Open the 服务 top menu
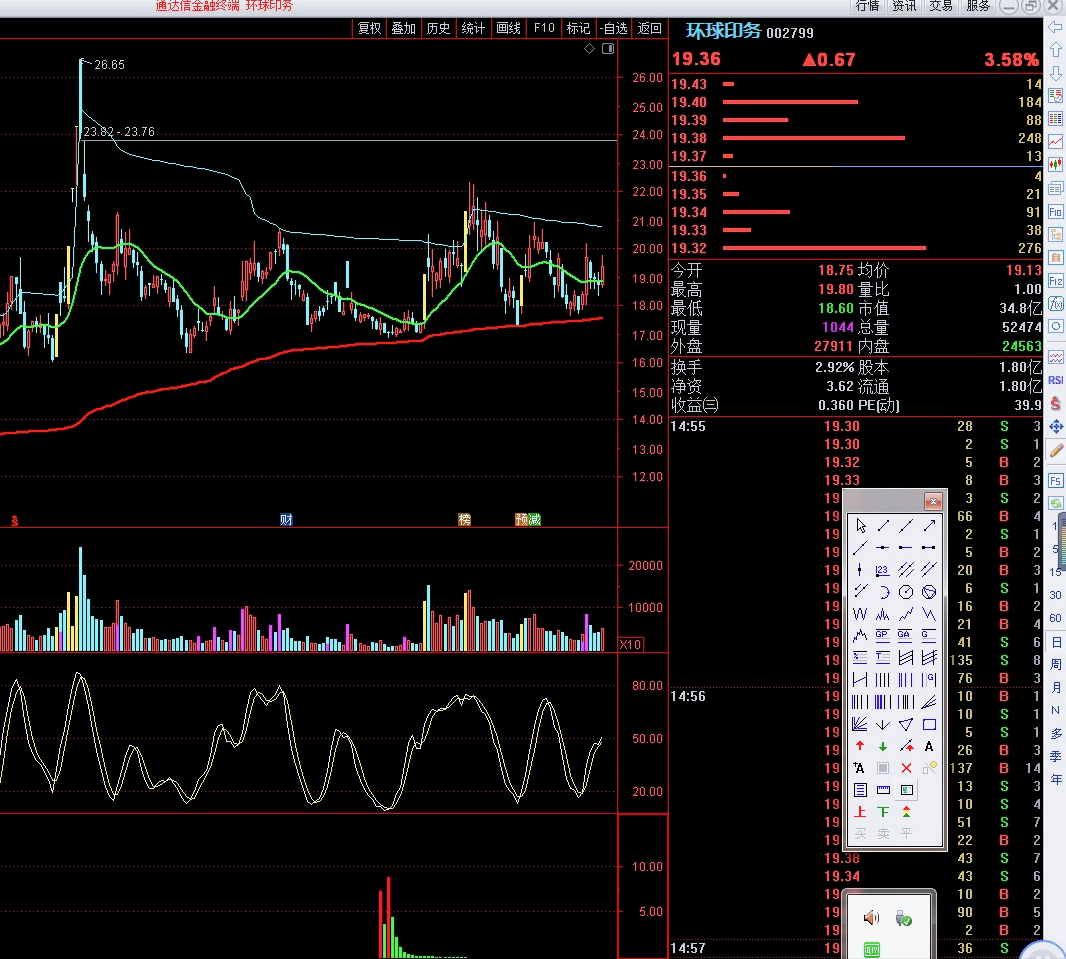1066x959 pixels. point(978,6)
